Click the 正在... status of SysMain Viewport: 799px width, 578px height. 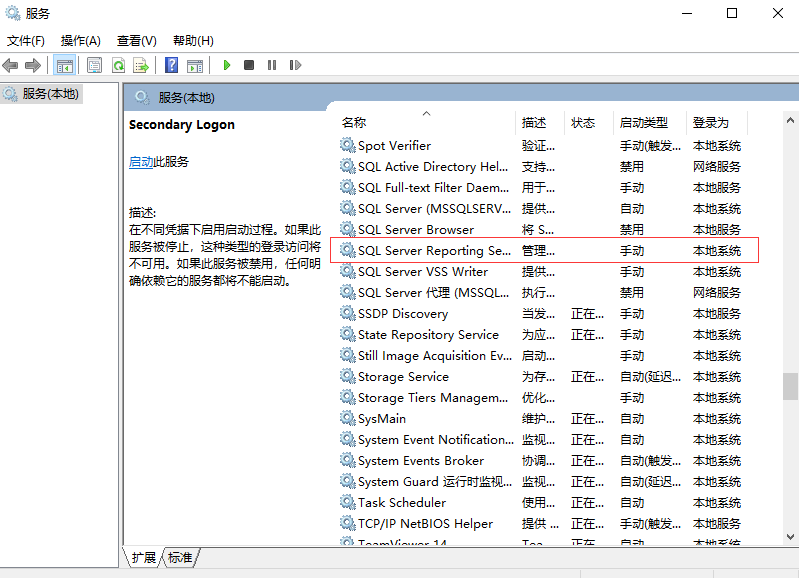[587, 418]
